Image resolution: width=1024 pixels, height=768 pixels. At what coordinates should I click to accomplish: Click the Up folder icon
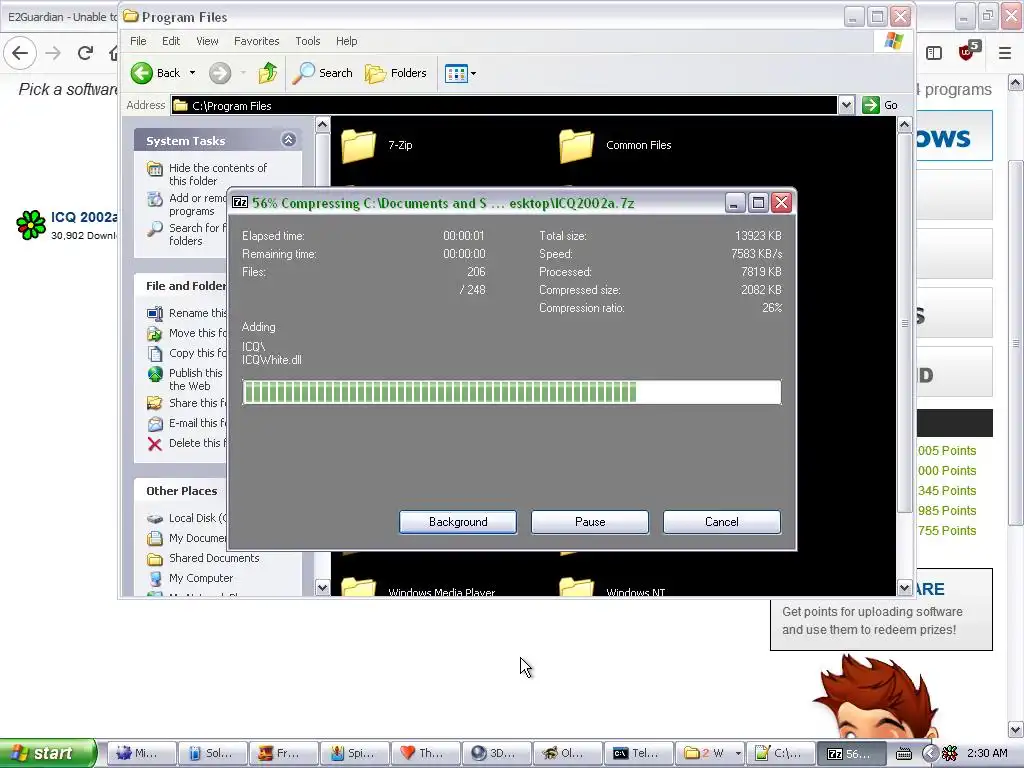(268, 73)
